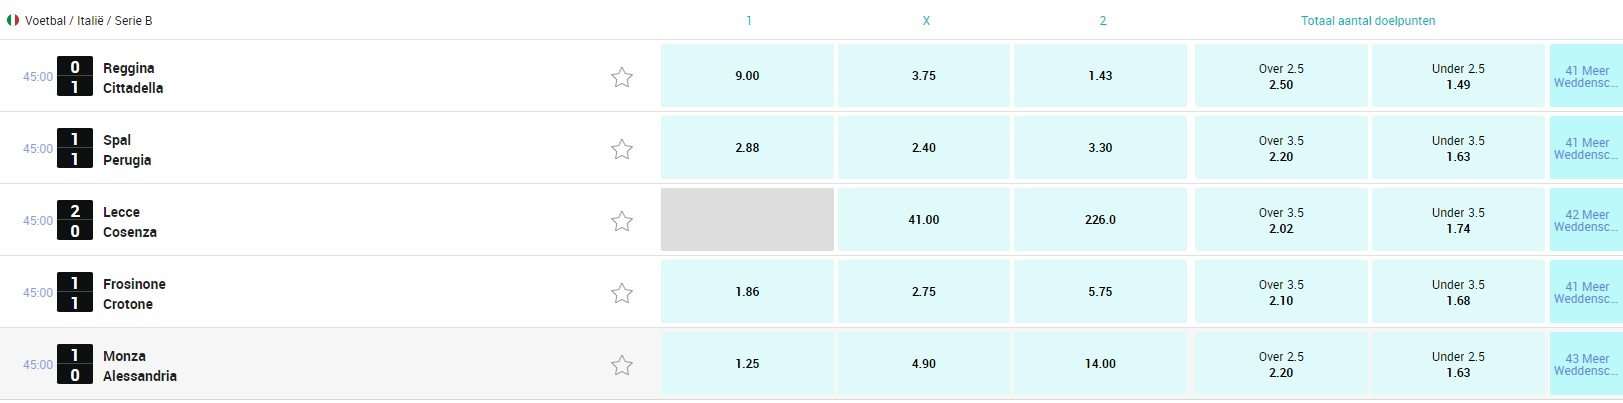Image resolution: width=1623 pixels, height=403 pixels.
Task: Click the Italy flag icon in header
Action: [13, 20]
